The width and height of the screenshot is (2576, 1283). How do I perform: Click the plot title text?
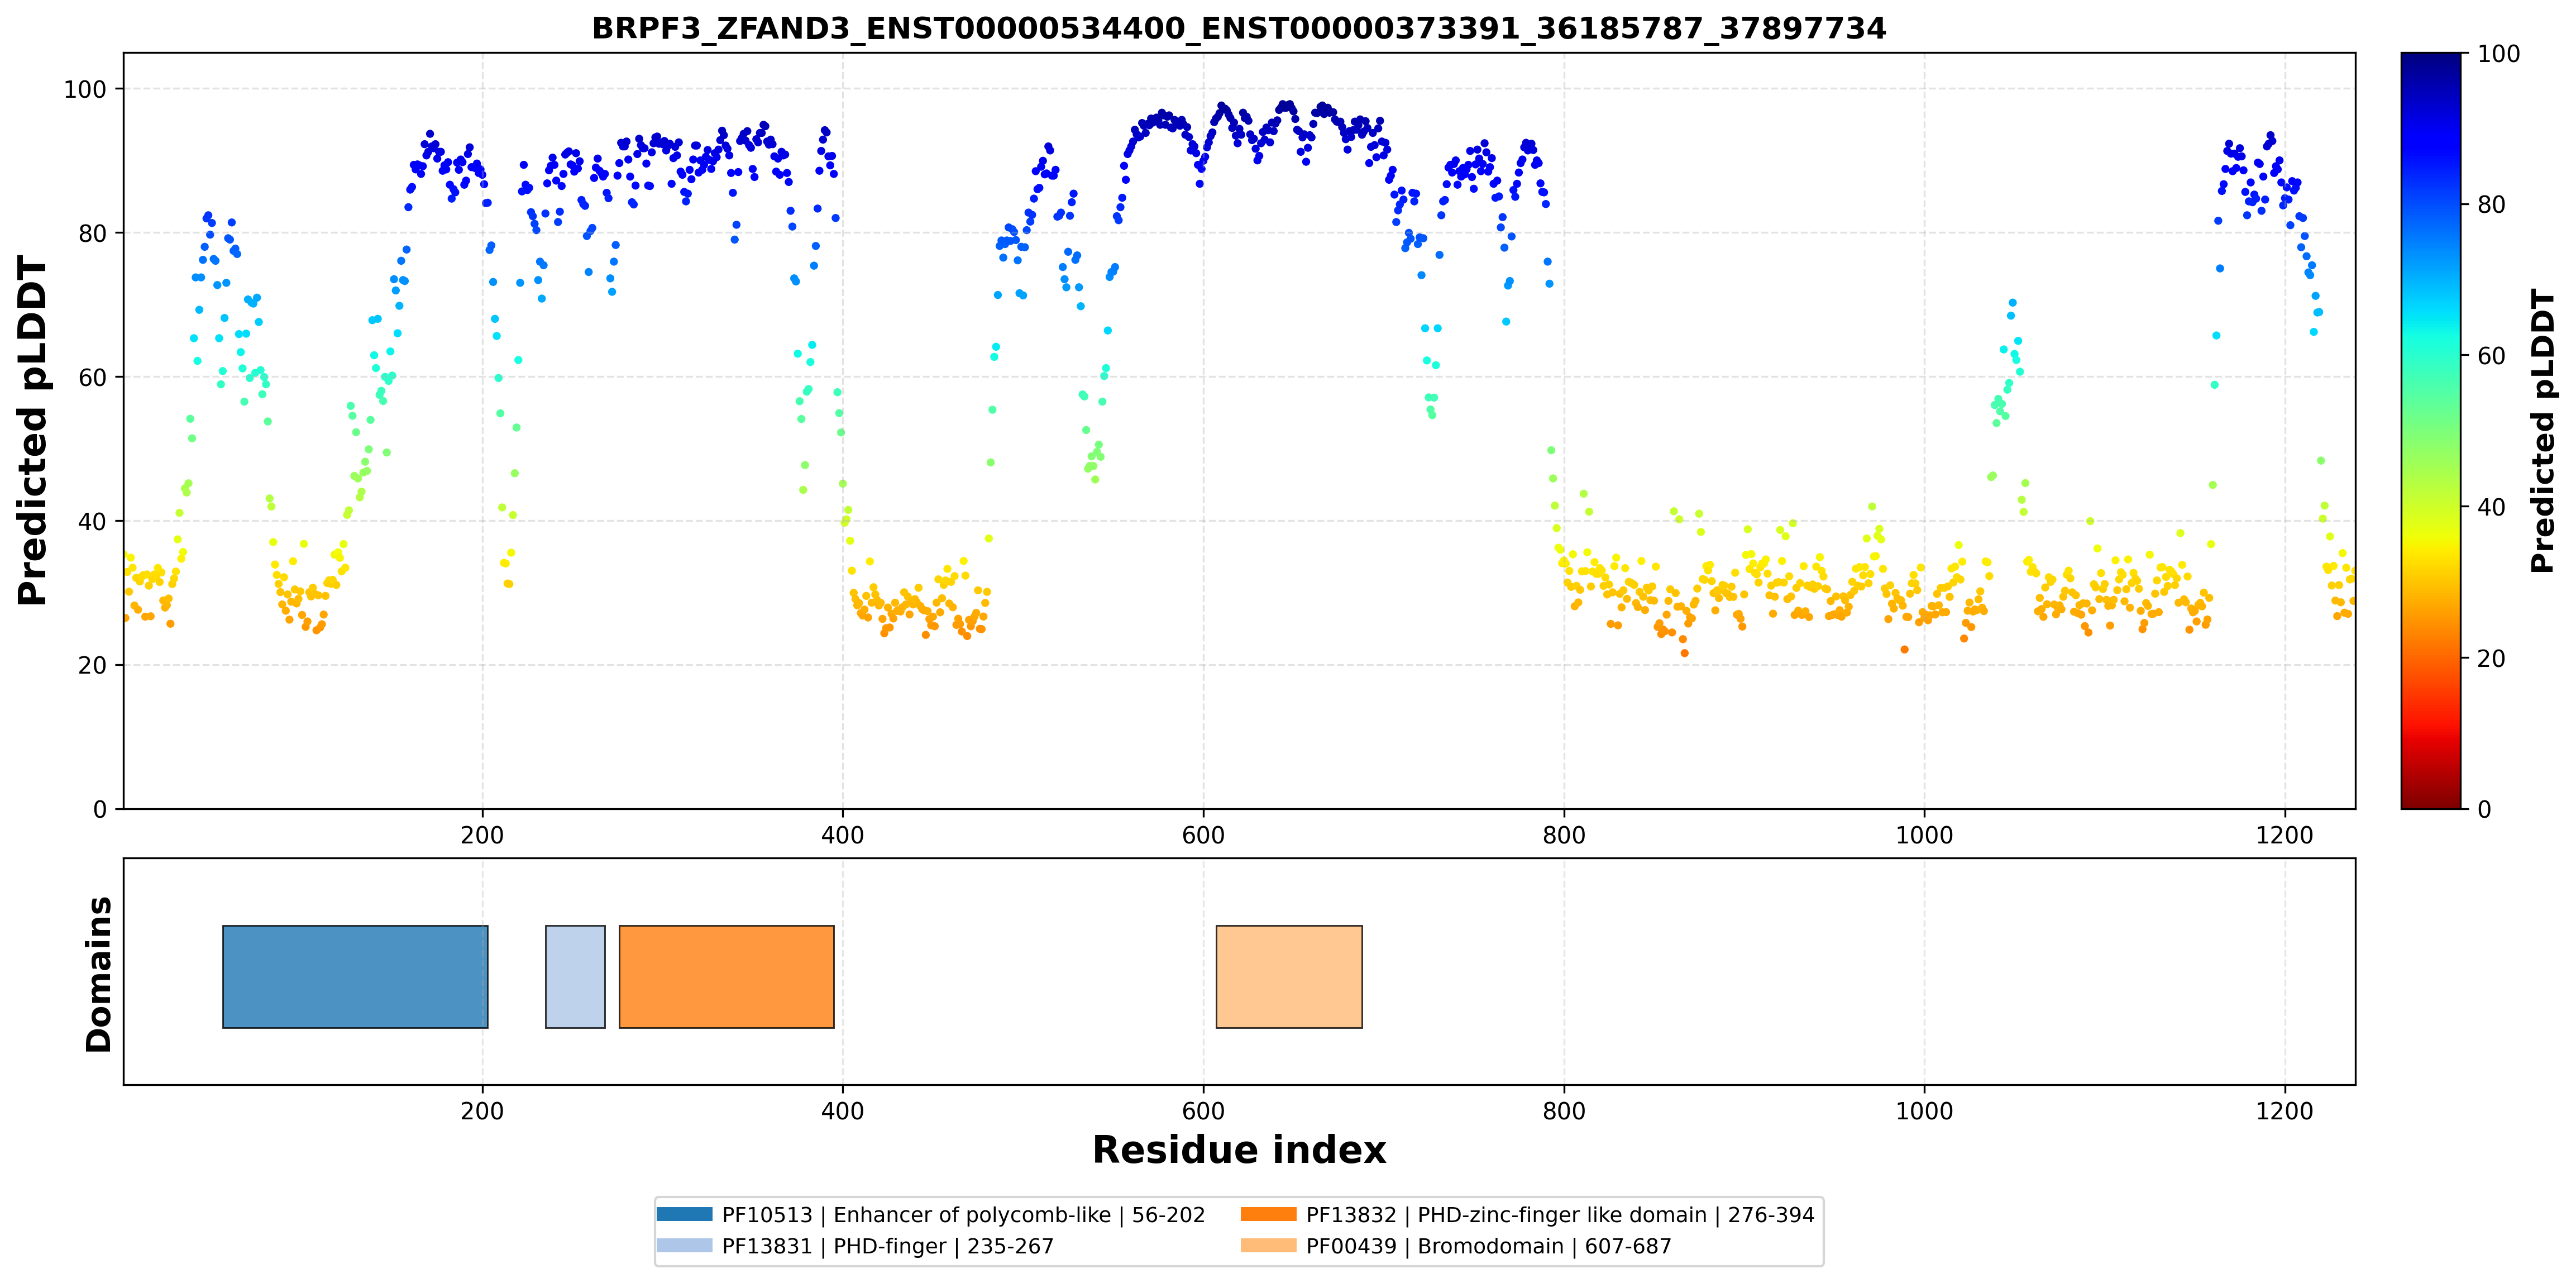1239,28
